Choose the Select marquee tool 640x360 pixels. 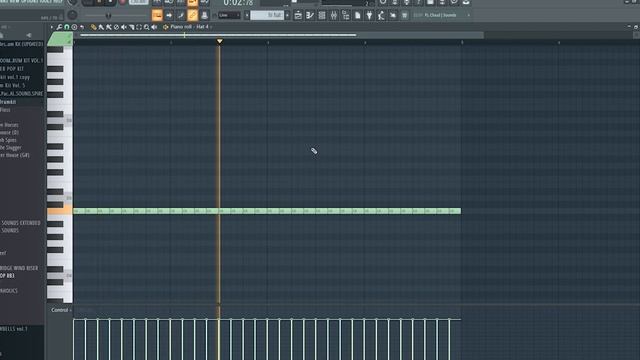tap(139, 27)
